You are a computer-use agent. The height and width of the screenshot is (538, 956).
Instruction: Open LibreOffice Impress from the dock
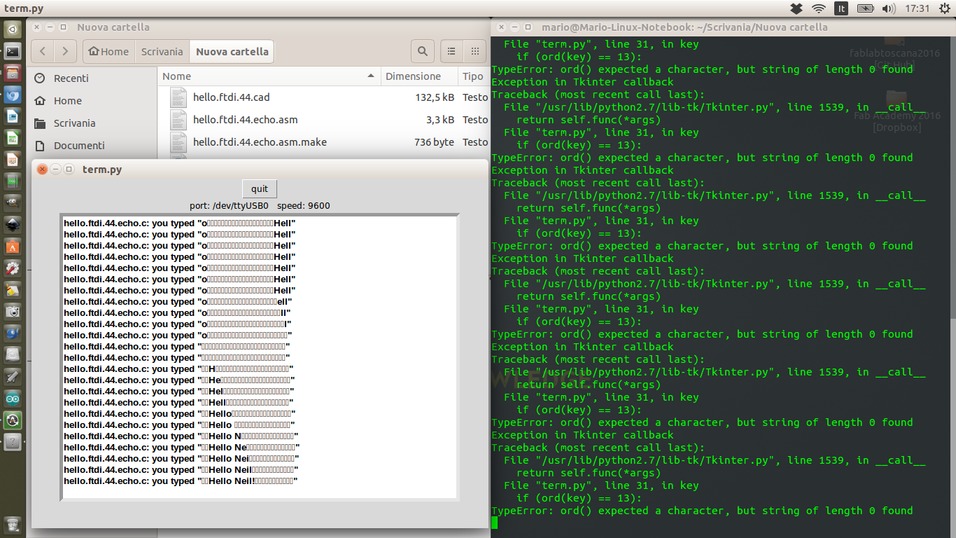tap(13, 160)
